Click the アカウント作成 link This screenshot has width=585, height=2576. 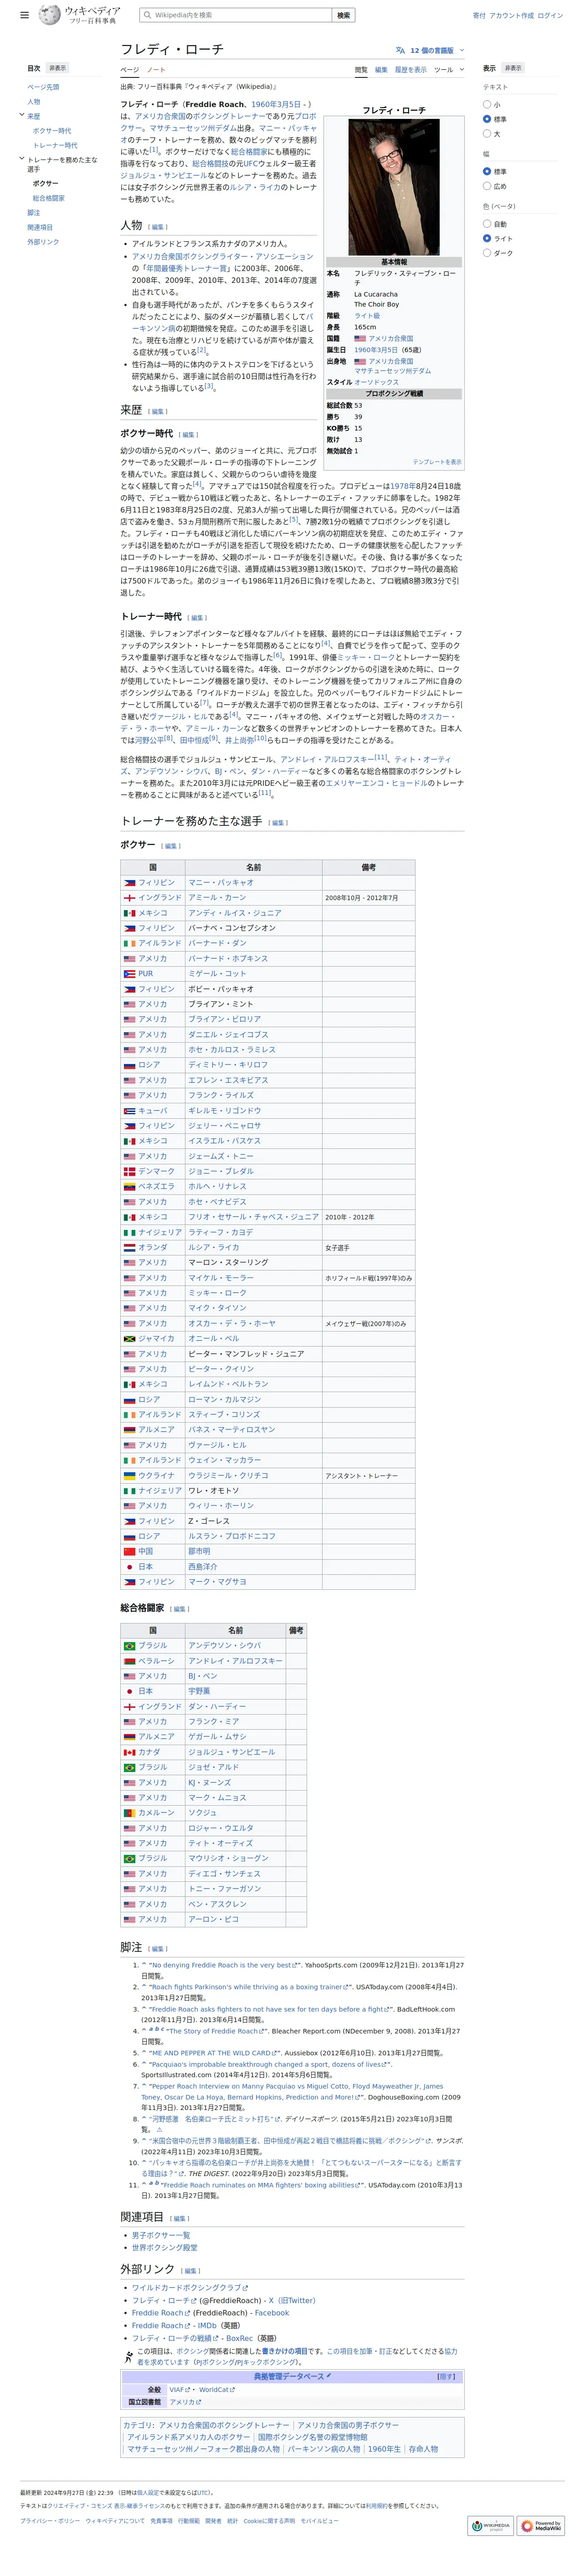click(x=511, y=15)
